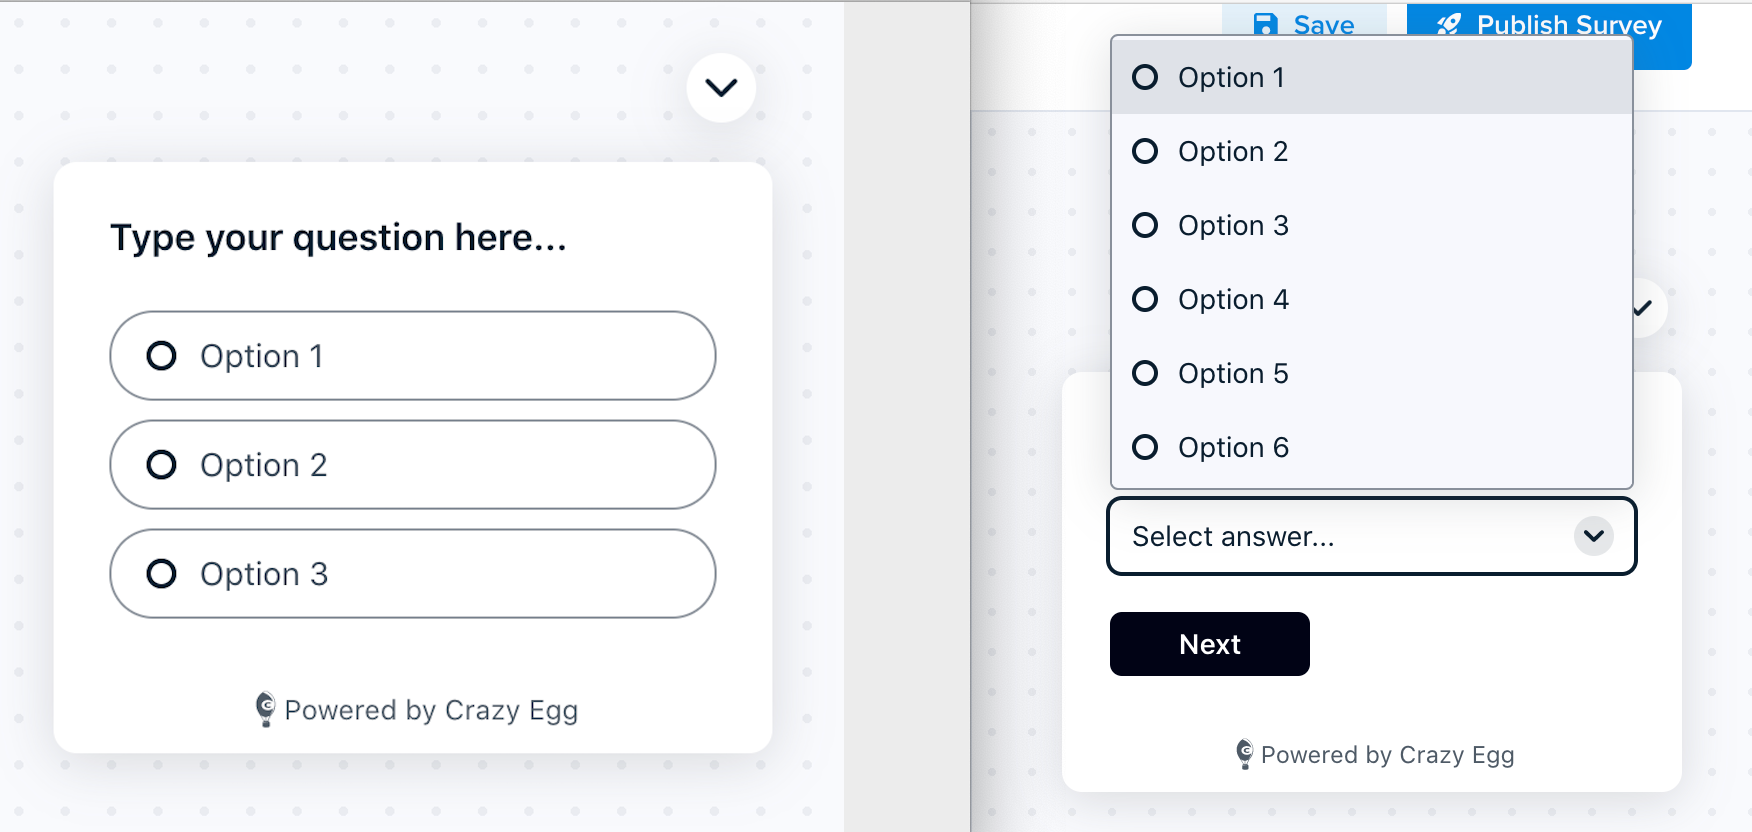Click the black Next button
The height and width of the screenshot is (832, 1752).
point(1210,644)
